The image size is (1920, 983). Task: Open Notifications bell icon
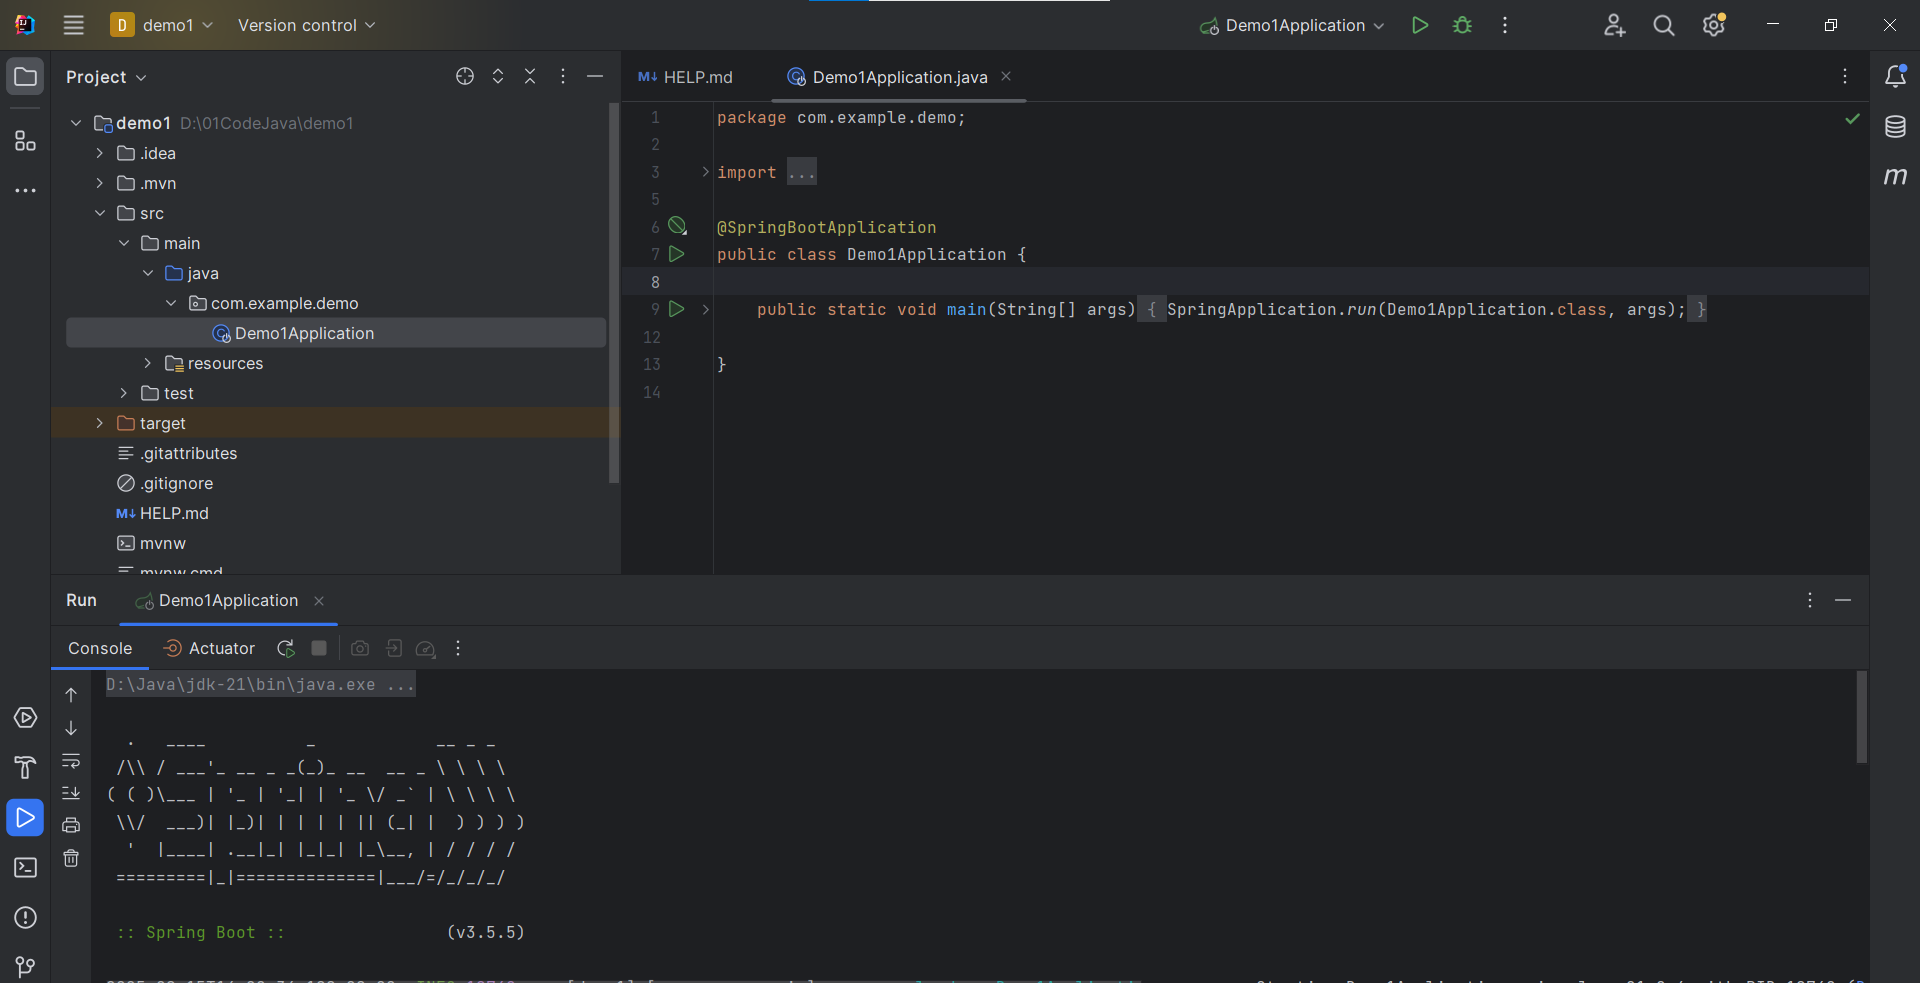point(1895,76)
